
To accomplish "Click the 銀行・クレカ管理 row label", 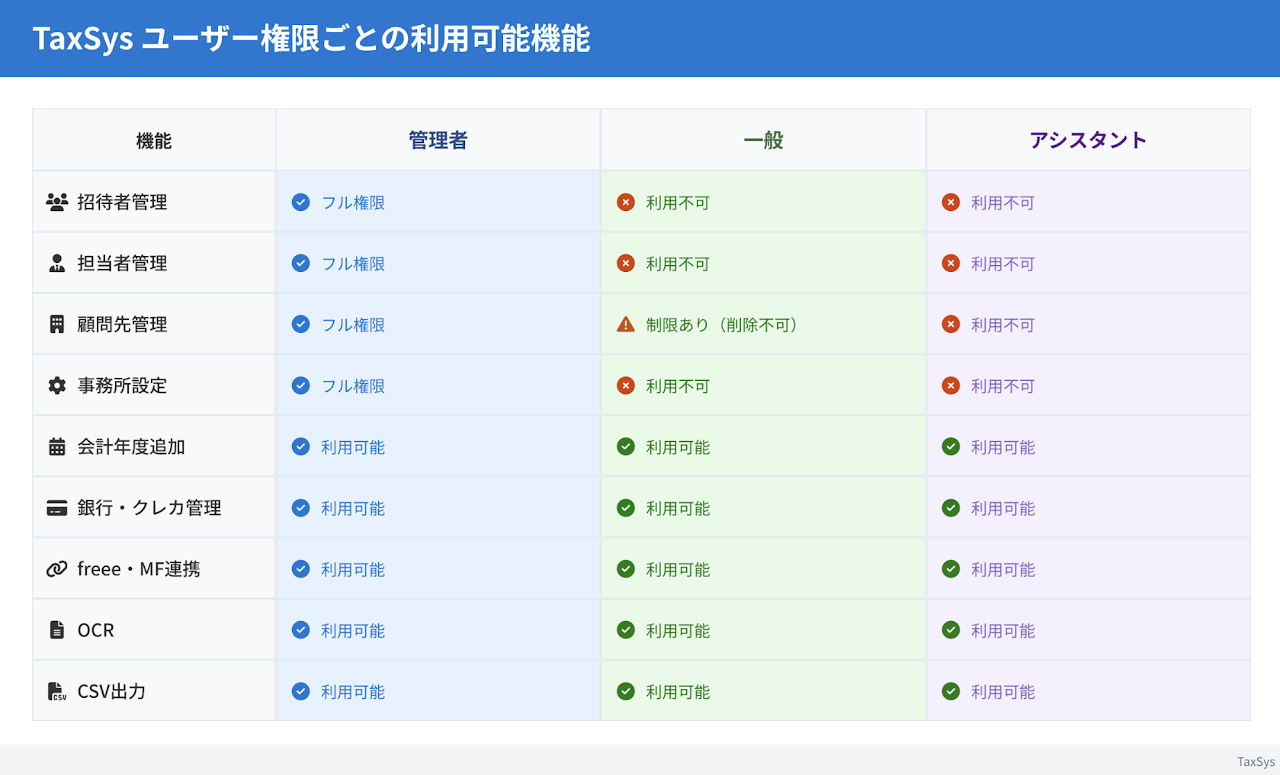I will pyautogui.click(x=149, y=507).
